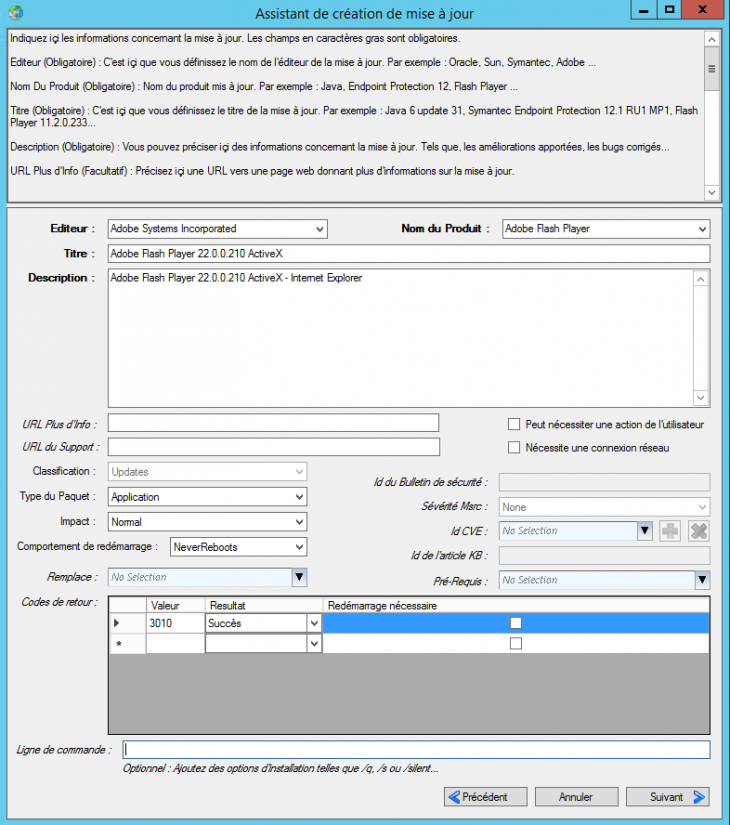Click in the Description text area
Screen dimensions: 730x825
coord(401,338)
